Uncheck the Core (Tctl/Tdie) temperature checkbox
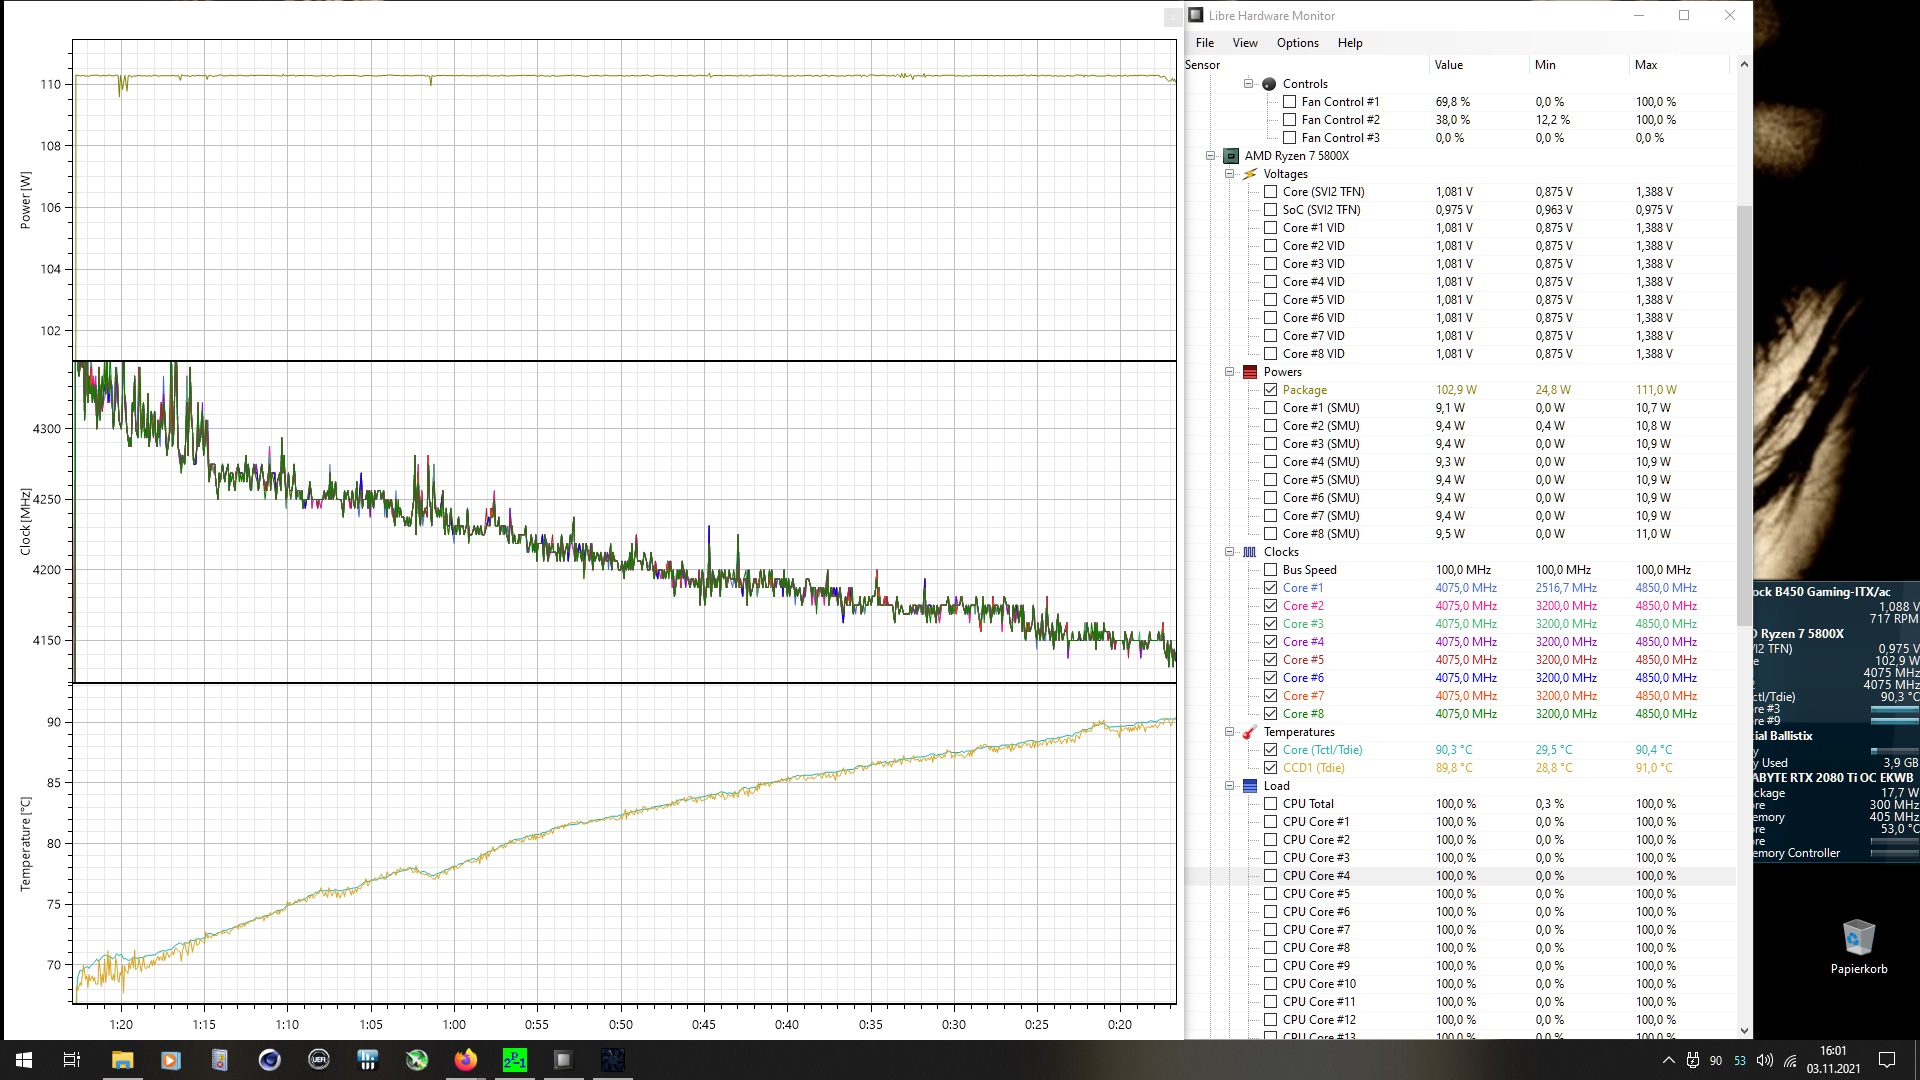1920x1080 pixels. pos(1271,750)
